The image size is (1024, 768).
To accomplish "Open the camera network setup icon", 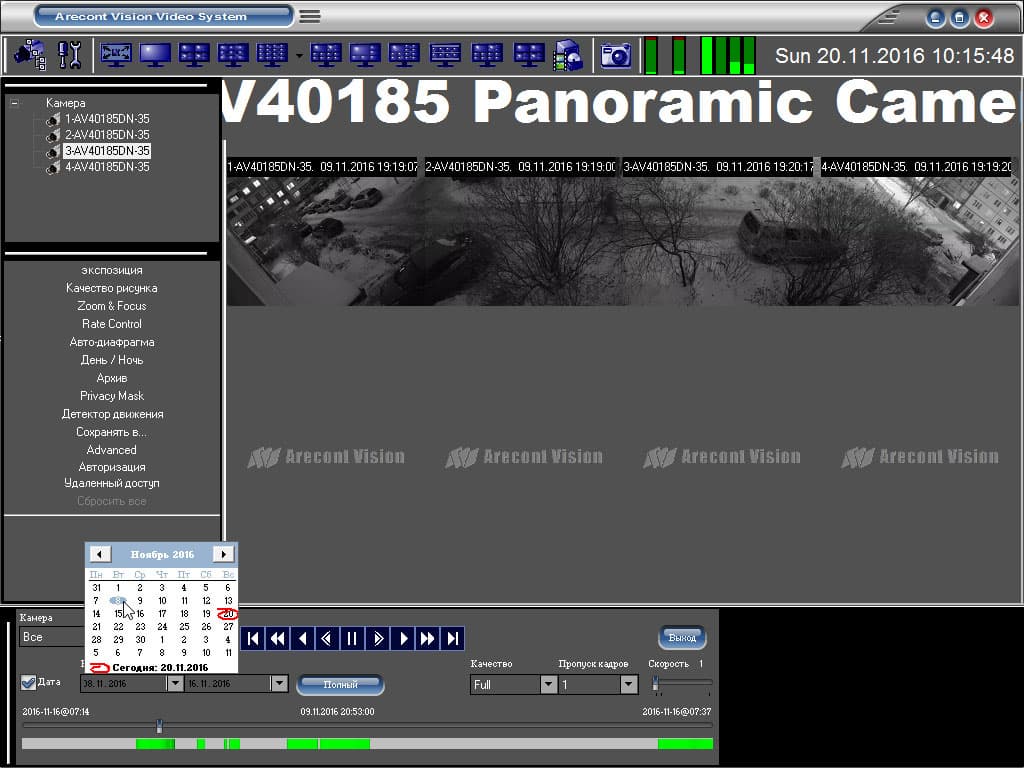I will [31, 55].
